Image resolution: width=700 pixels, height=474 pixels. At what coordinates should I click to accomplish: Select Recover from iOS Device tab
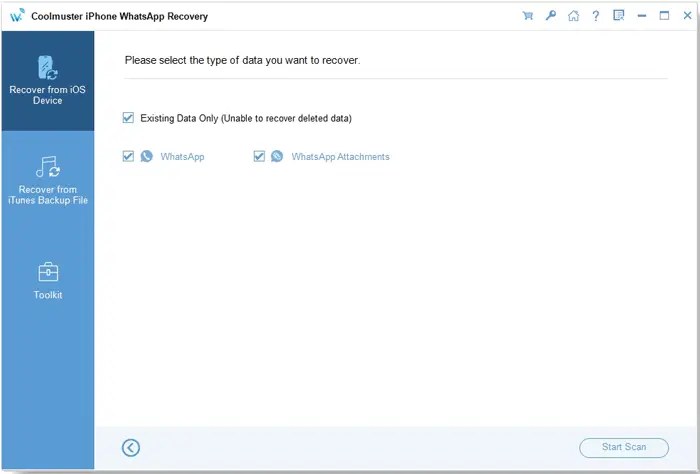[x=47, y=82]
